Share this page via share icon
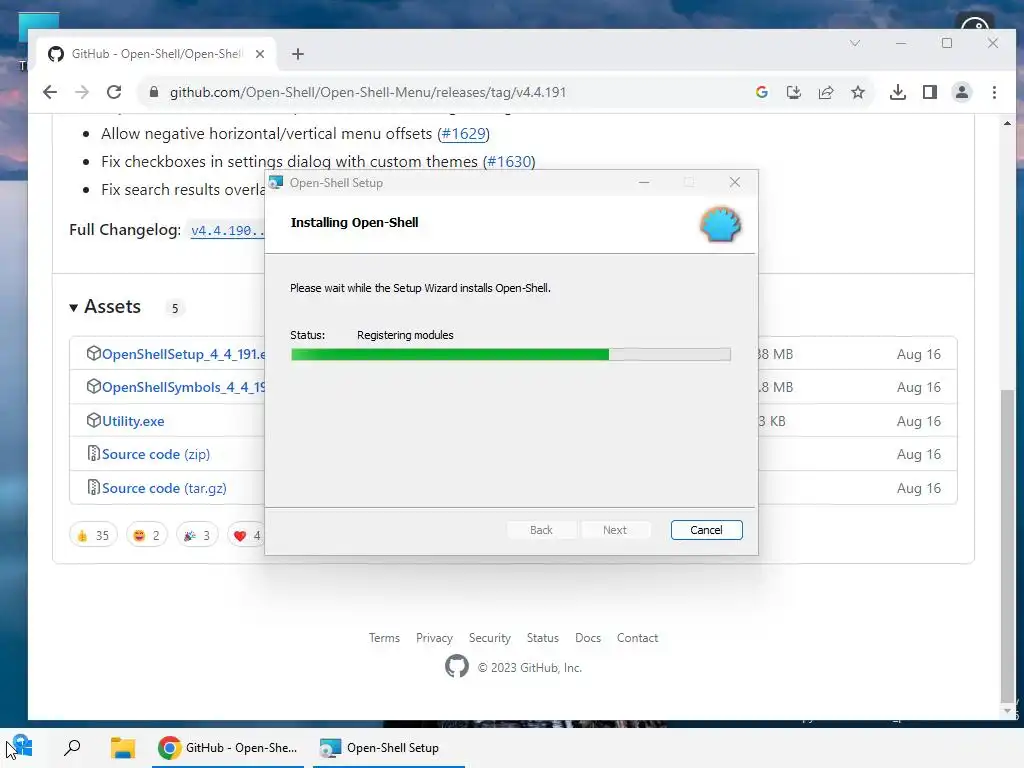Viewport: 1024px width, 768px height. [825, 92]
